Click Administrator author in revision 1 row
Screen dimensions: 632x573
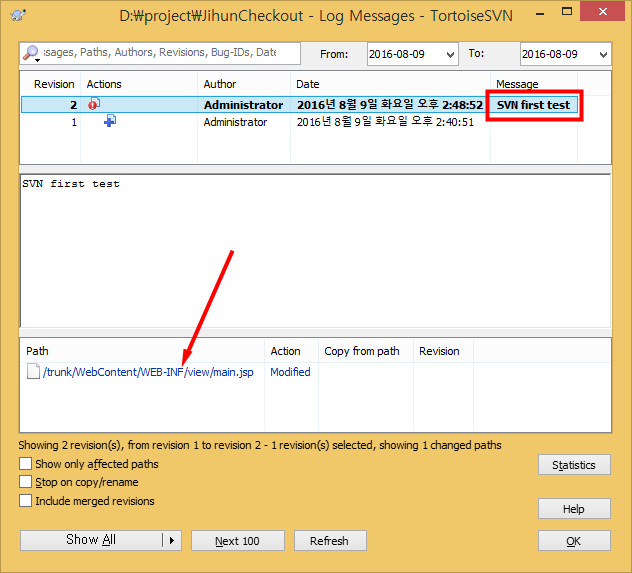click(x=235, y=122)
